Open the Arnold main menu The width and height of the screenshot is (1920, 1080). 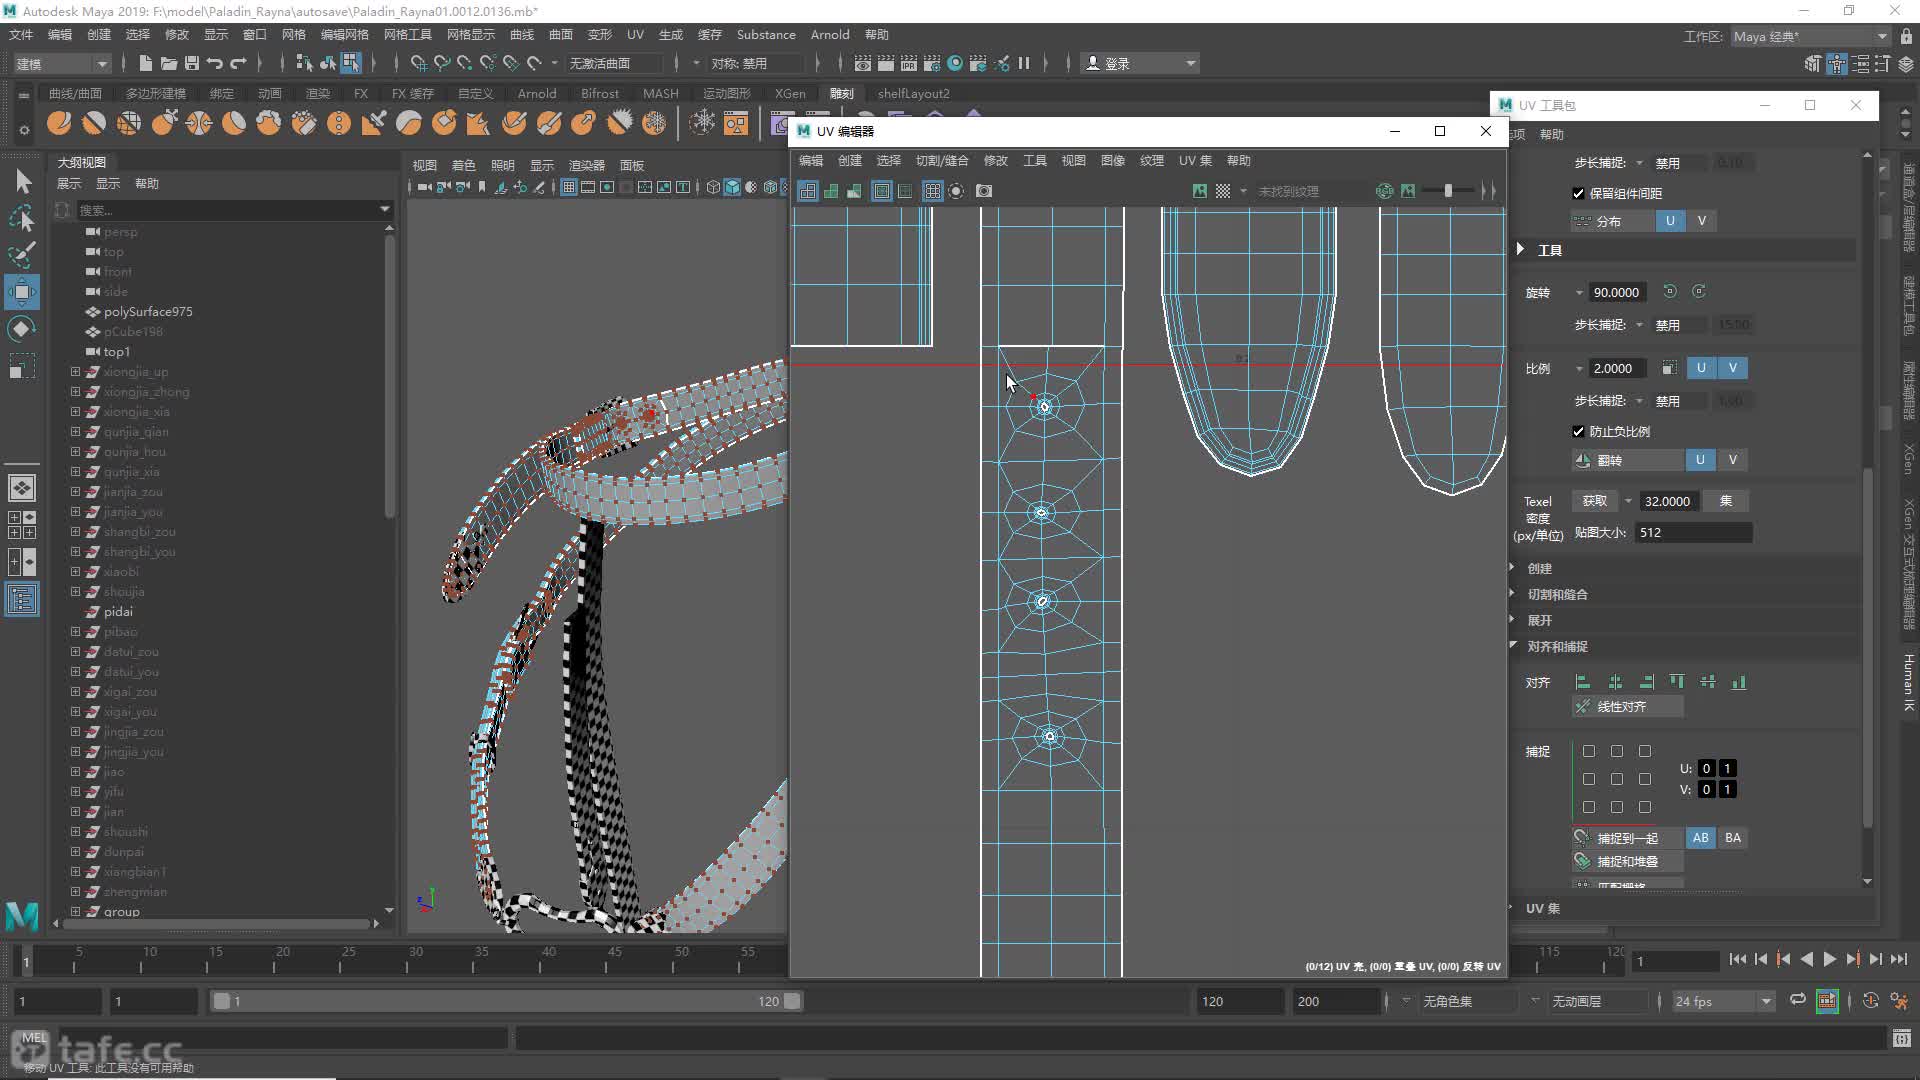[x=830, y=34]
